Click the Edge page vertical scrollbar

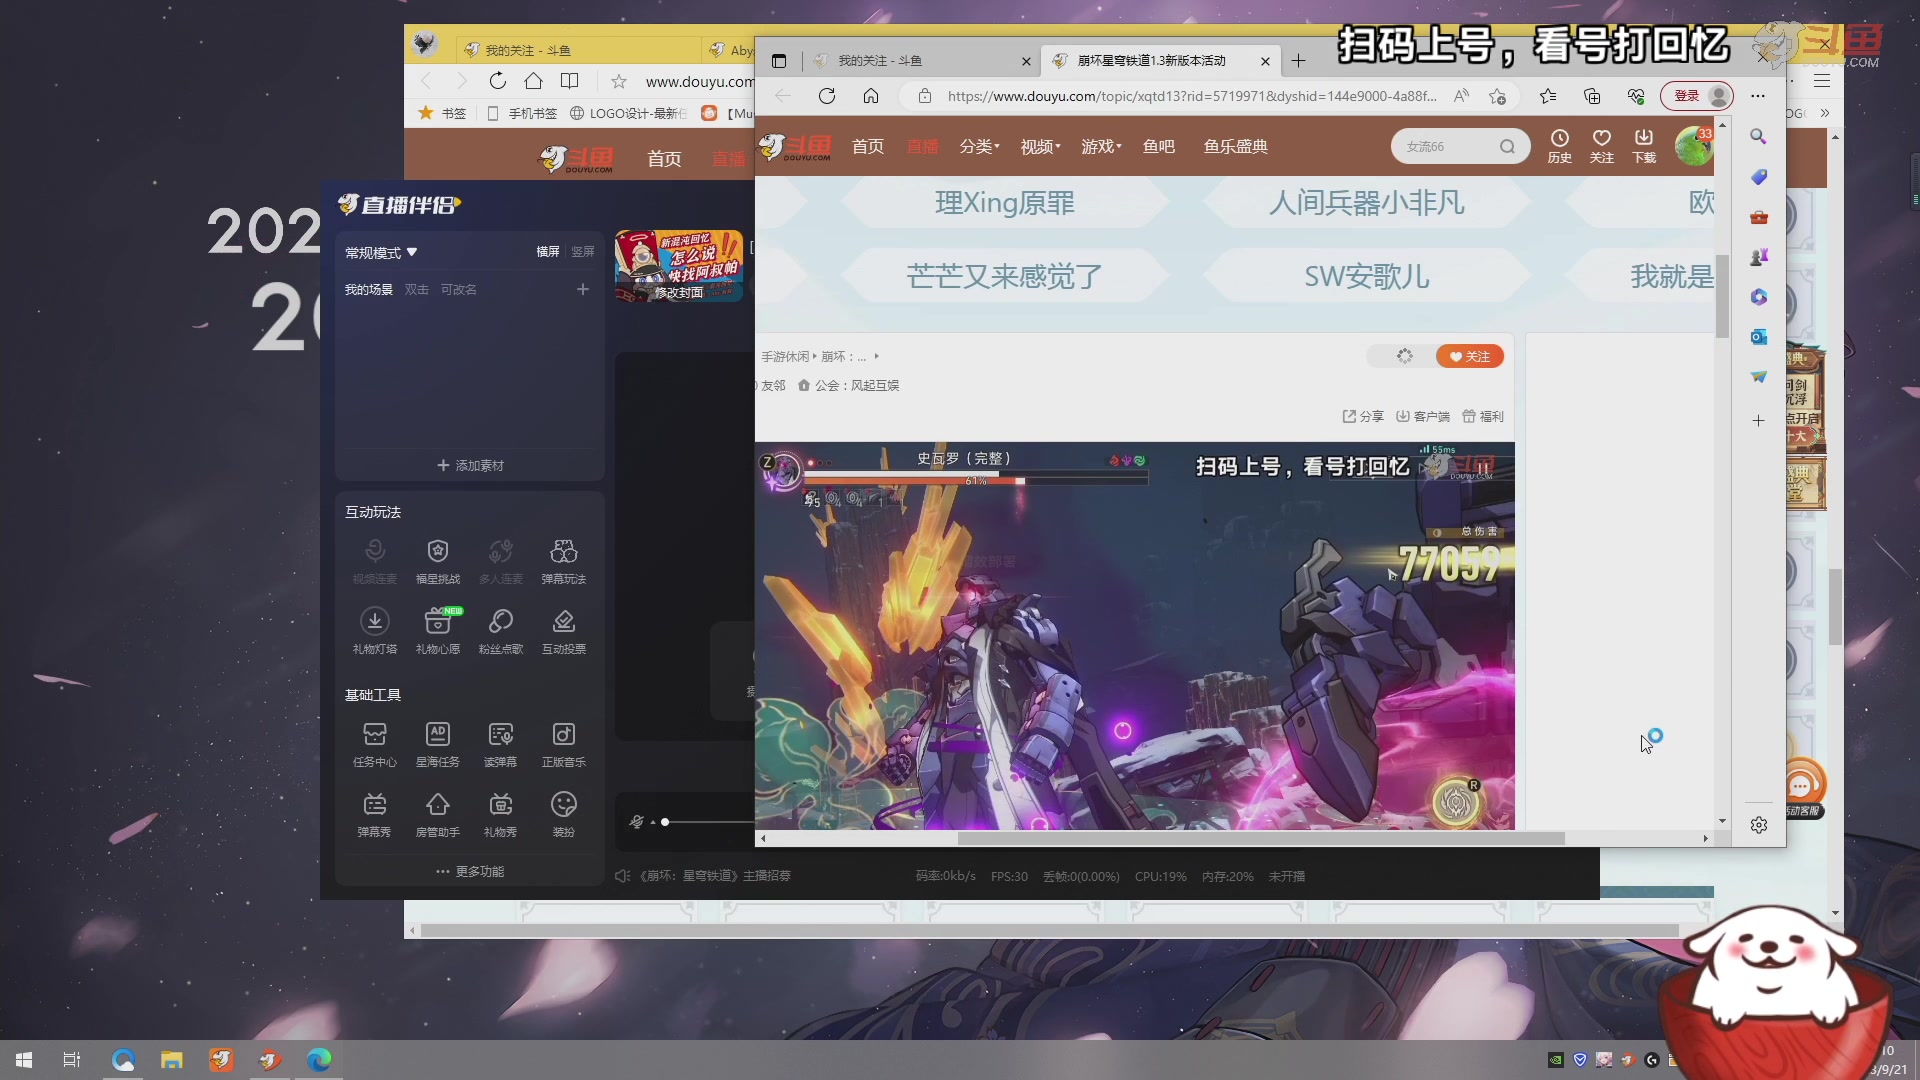pos(1722,297)
